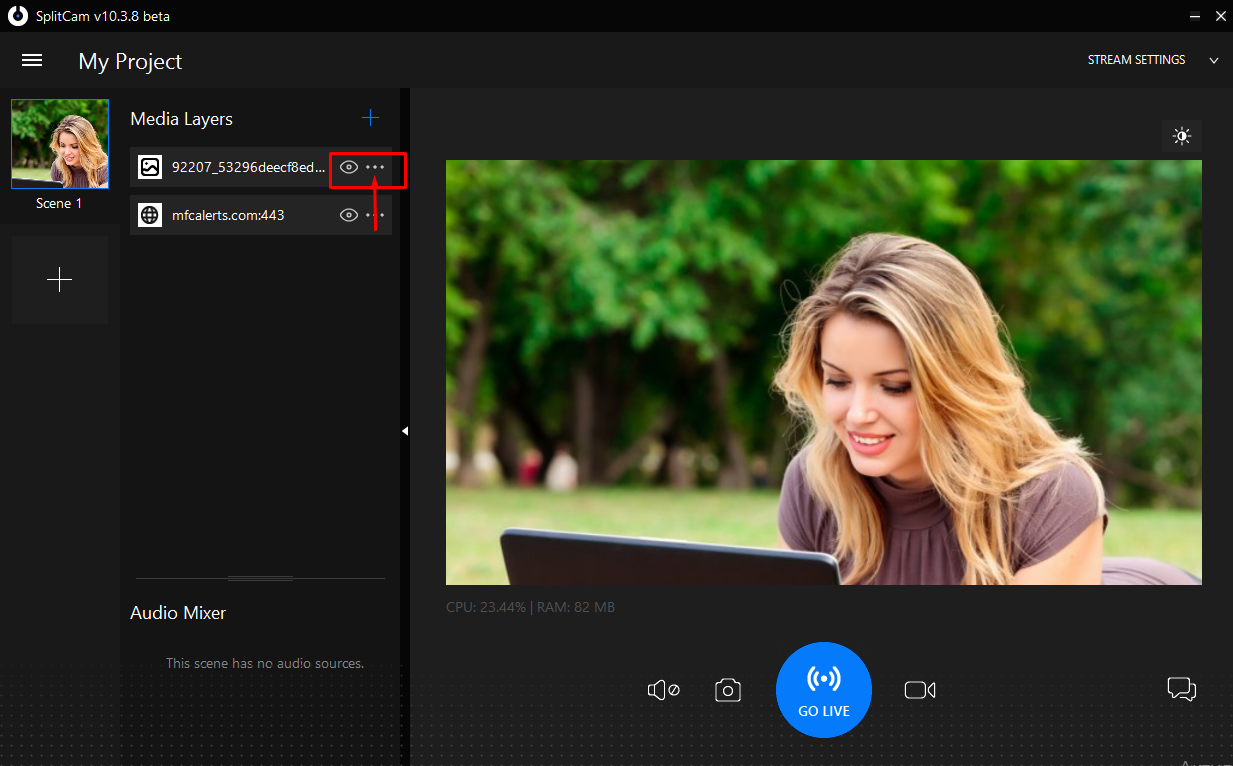Add a new scene with plus tile
1233x766 pixels.
pyautogui.click(x=59, y=279)
